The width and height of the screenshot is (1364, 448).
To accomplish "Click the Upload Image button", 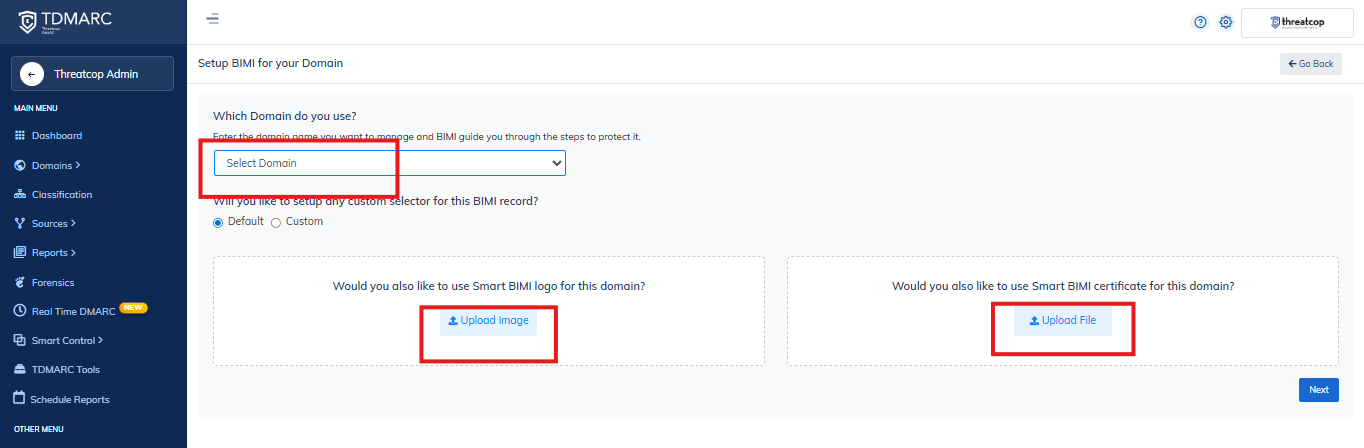I will click(488, 321).
